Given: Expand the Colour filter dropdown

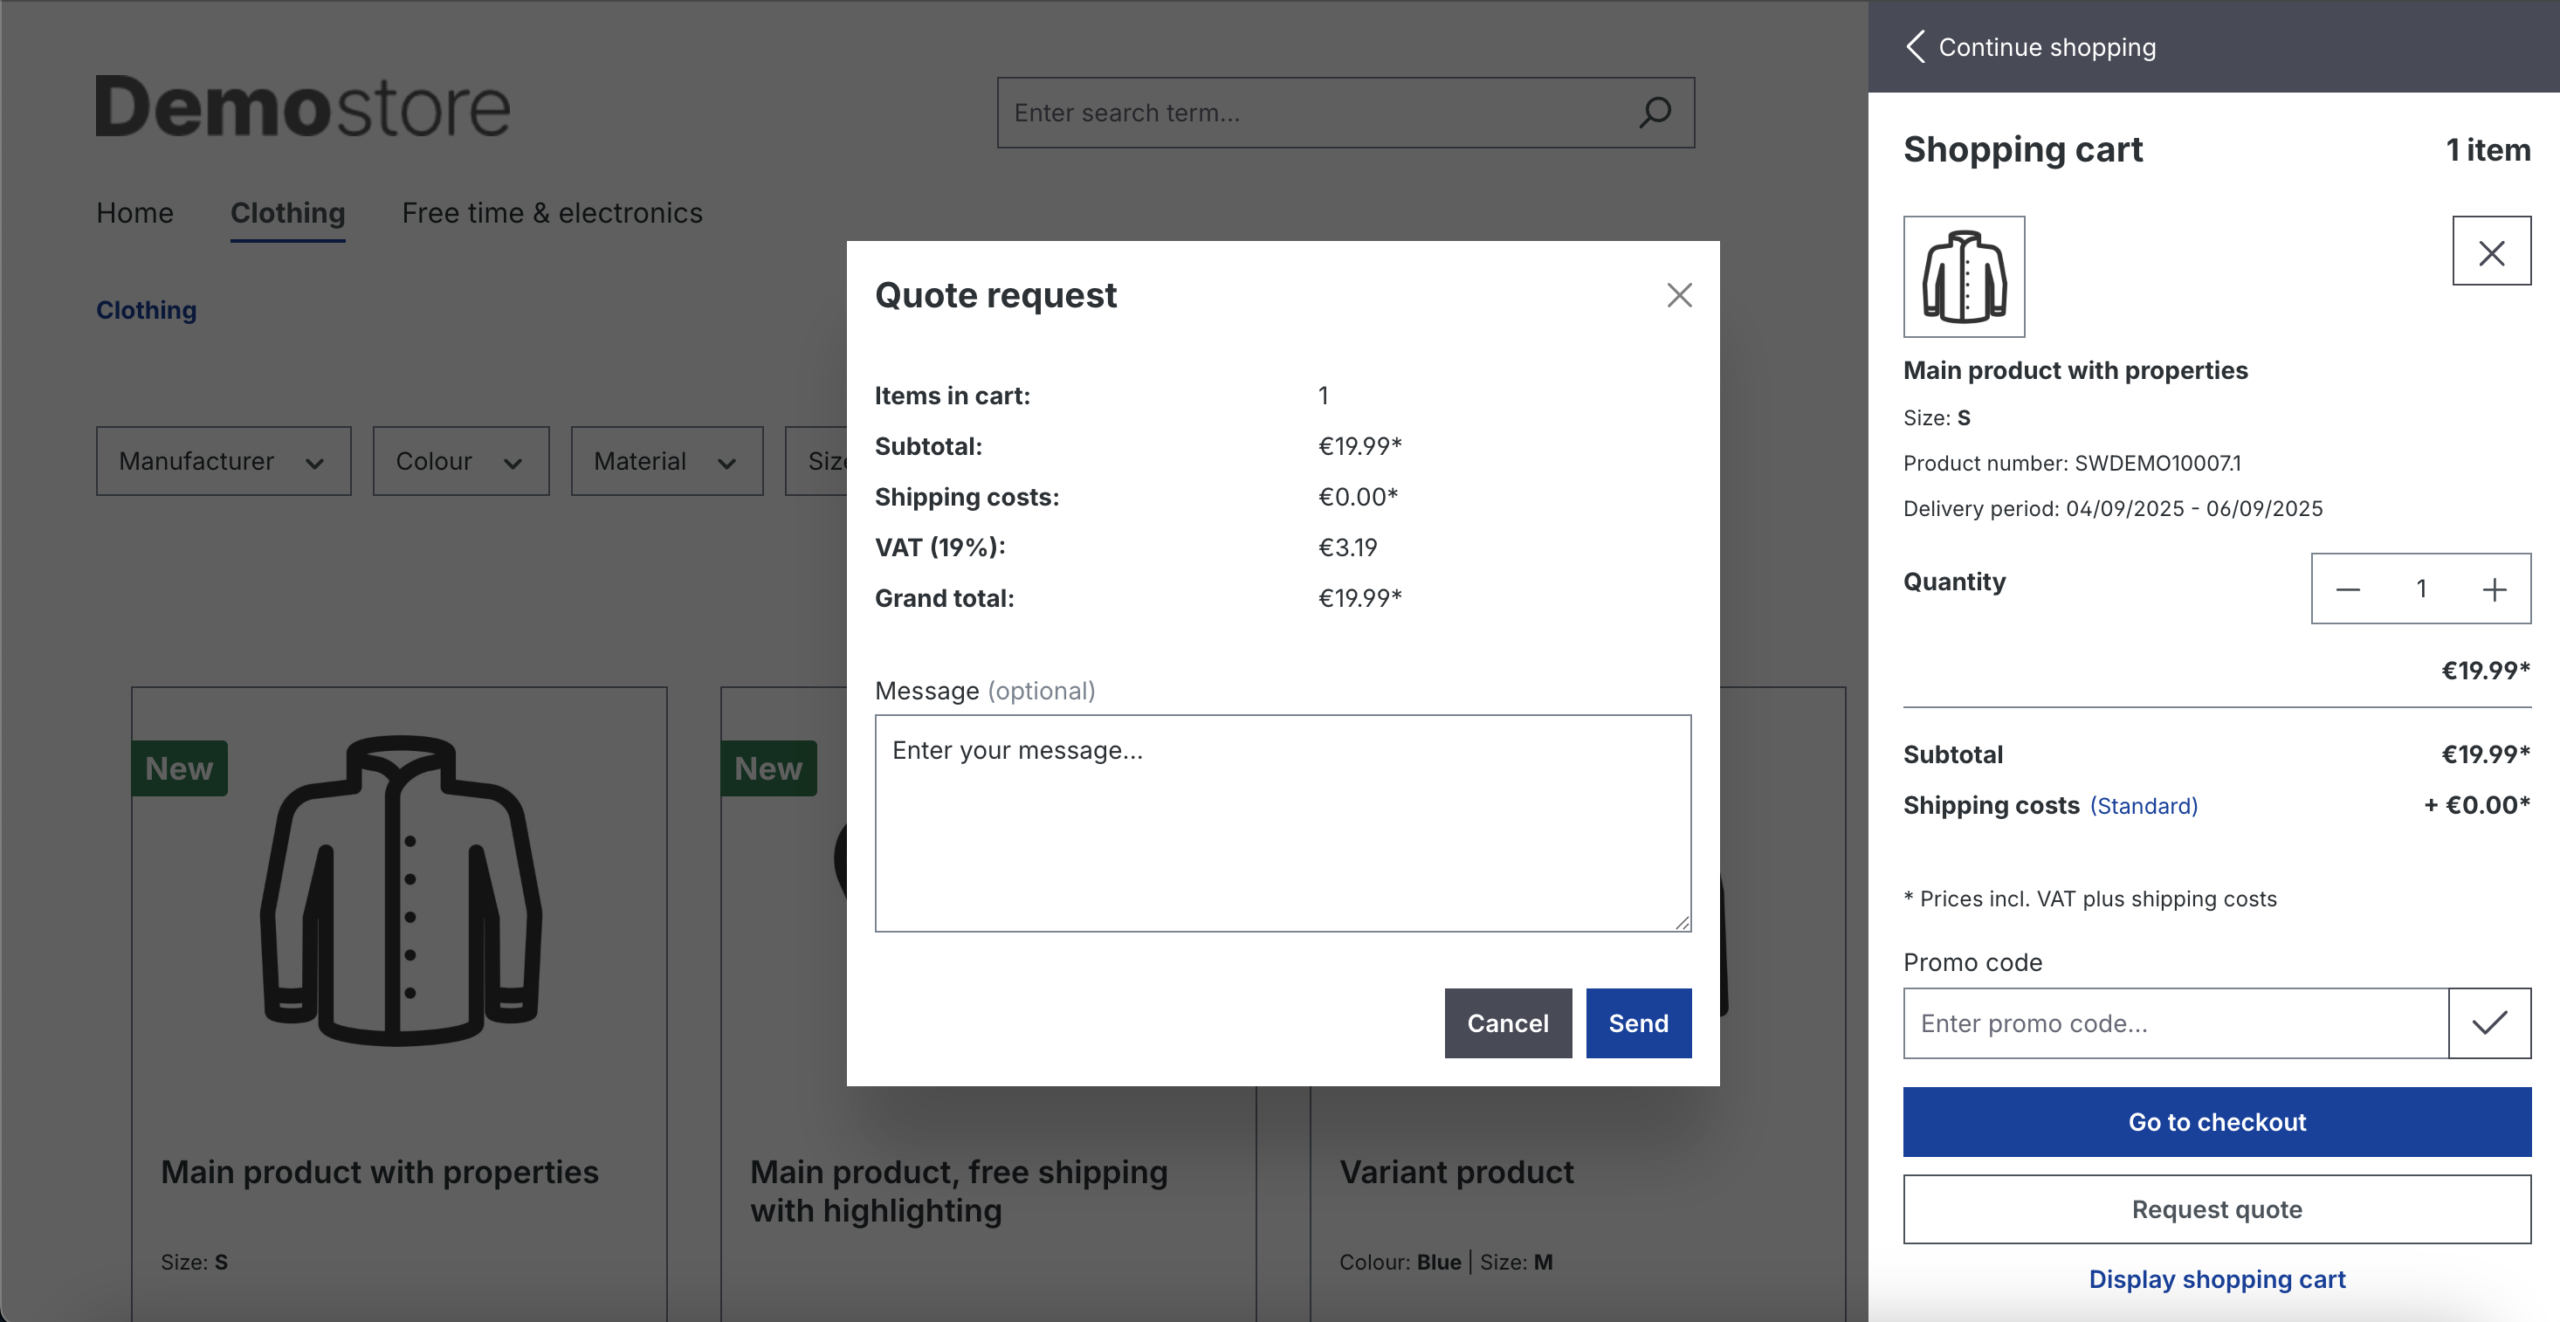Looking at the screenshot, I should (460, 461).
